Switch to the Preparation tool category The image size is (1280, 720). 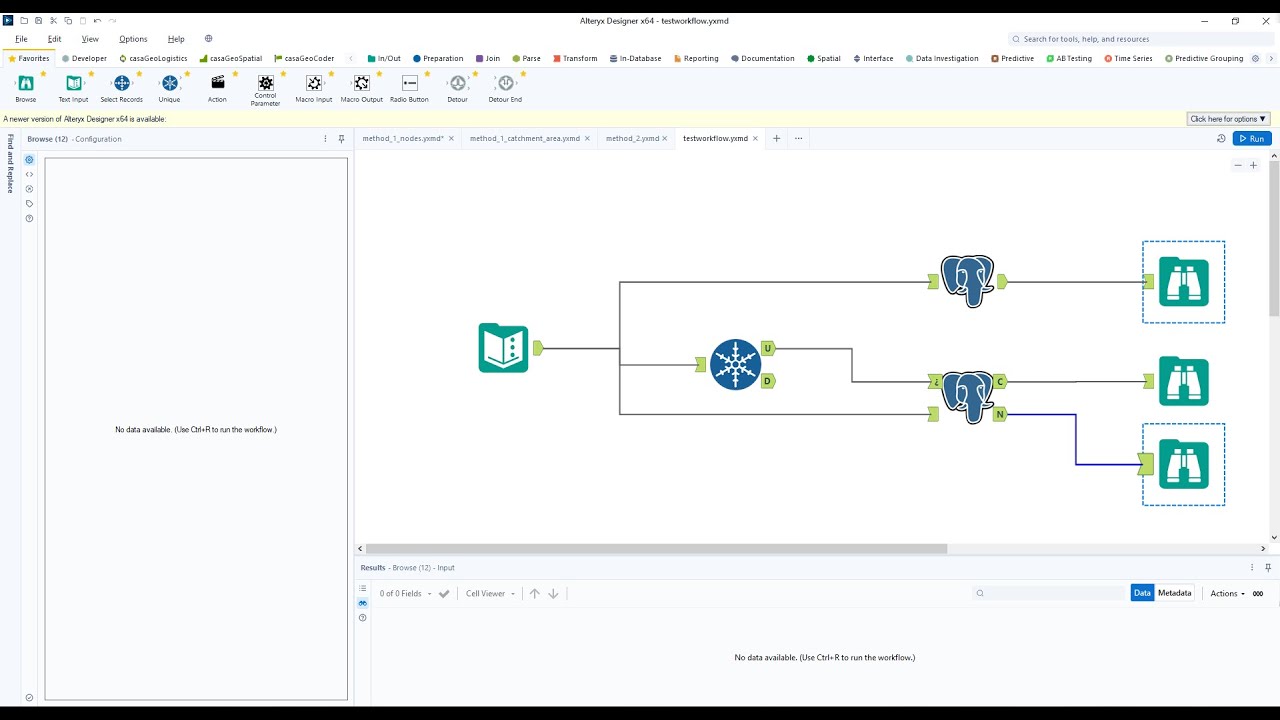coord(438,58)
